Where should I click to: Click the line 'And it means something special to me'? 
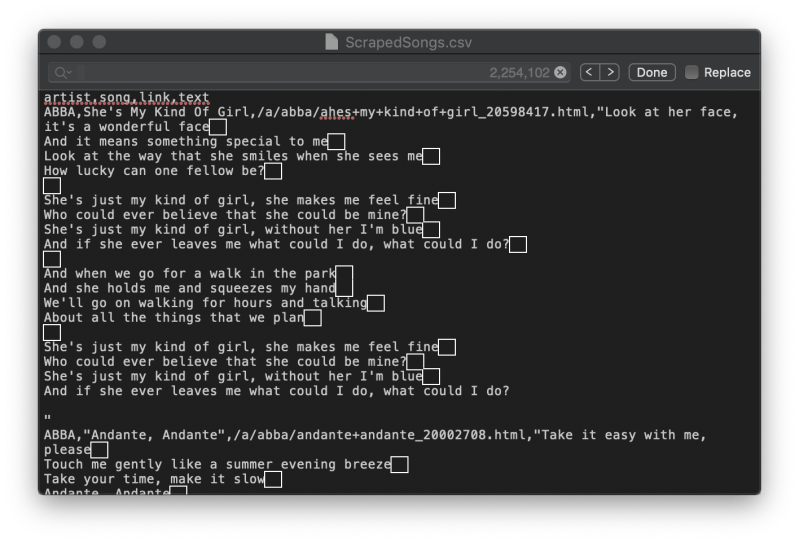pos(185,141)
